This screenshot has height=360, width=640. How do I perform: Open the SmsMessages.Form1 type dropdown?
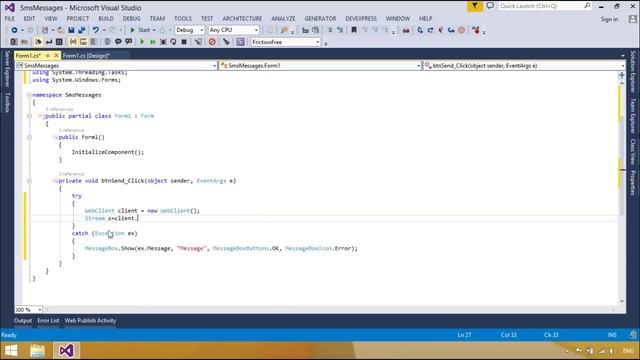(320, 66)
